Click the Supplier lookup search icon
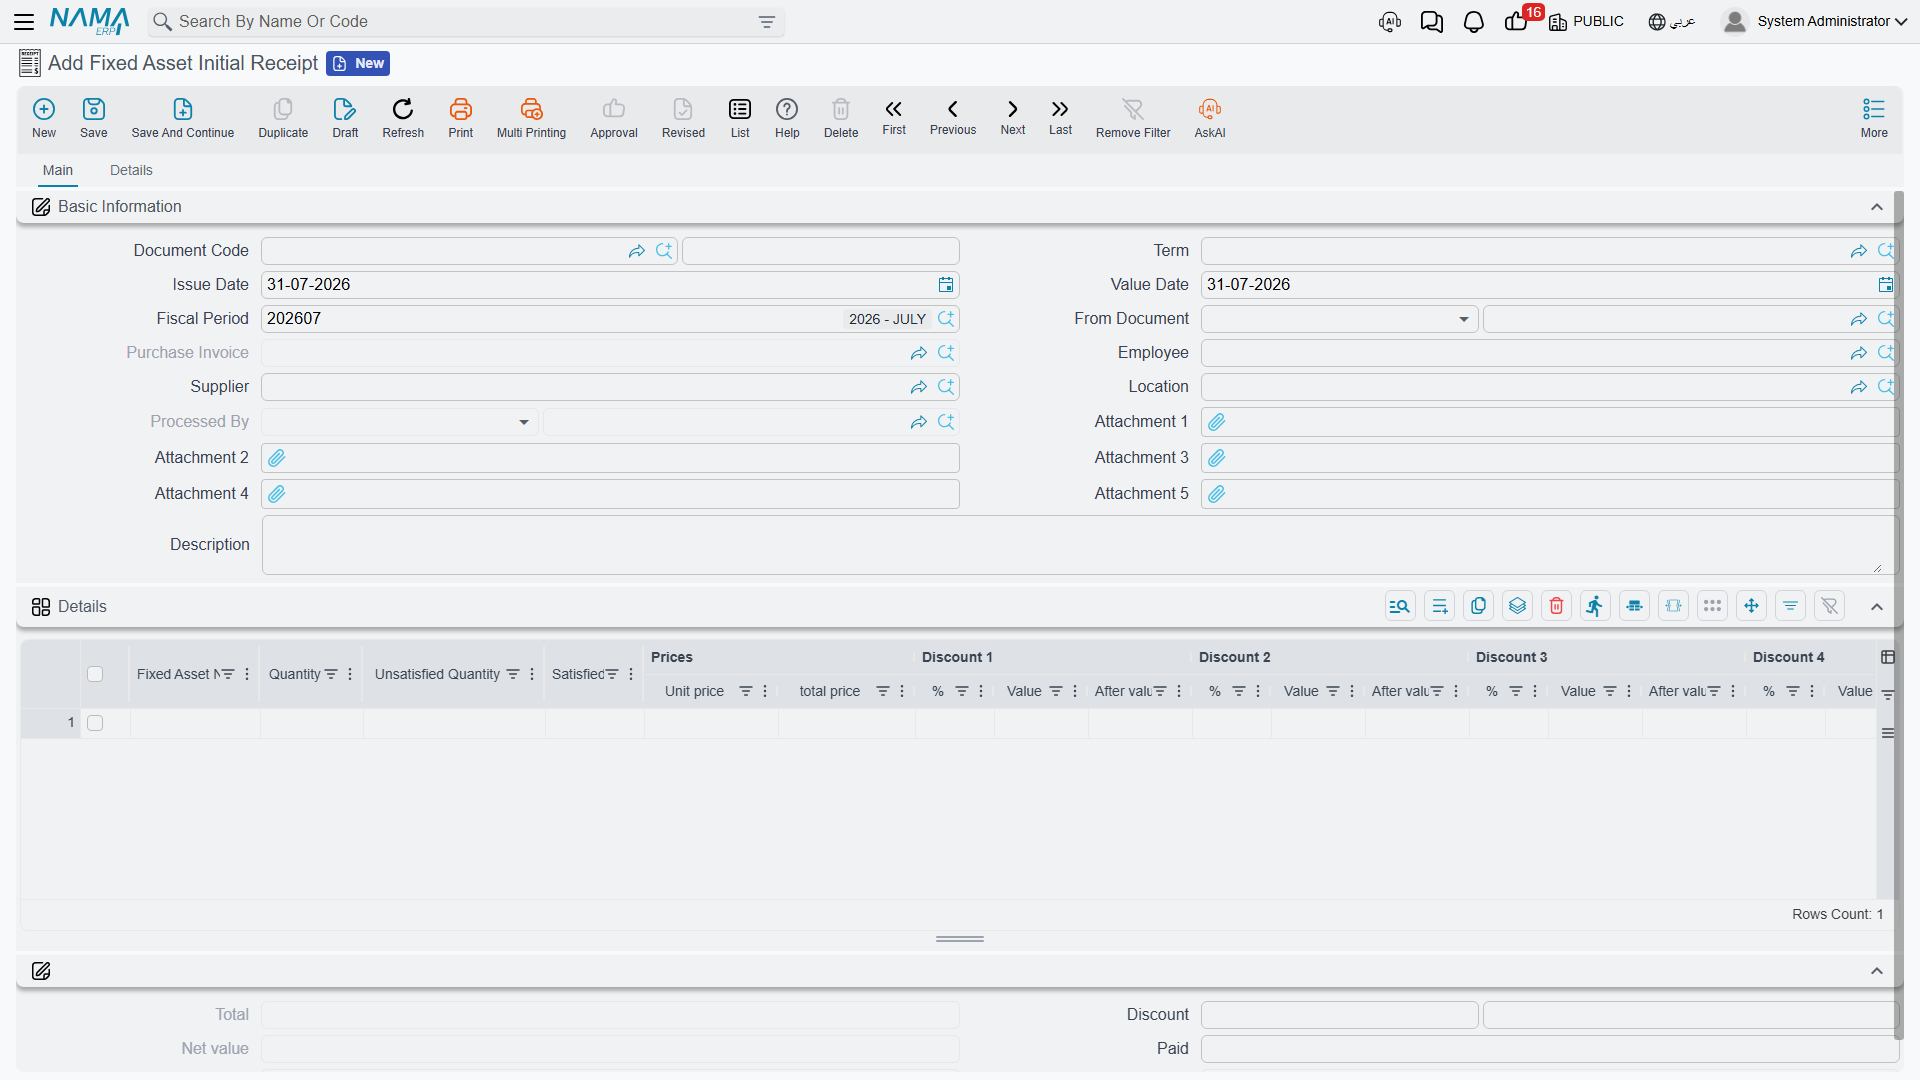The height and width of the screenshot is (1080, 1920). tap(946, 387)
